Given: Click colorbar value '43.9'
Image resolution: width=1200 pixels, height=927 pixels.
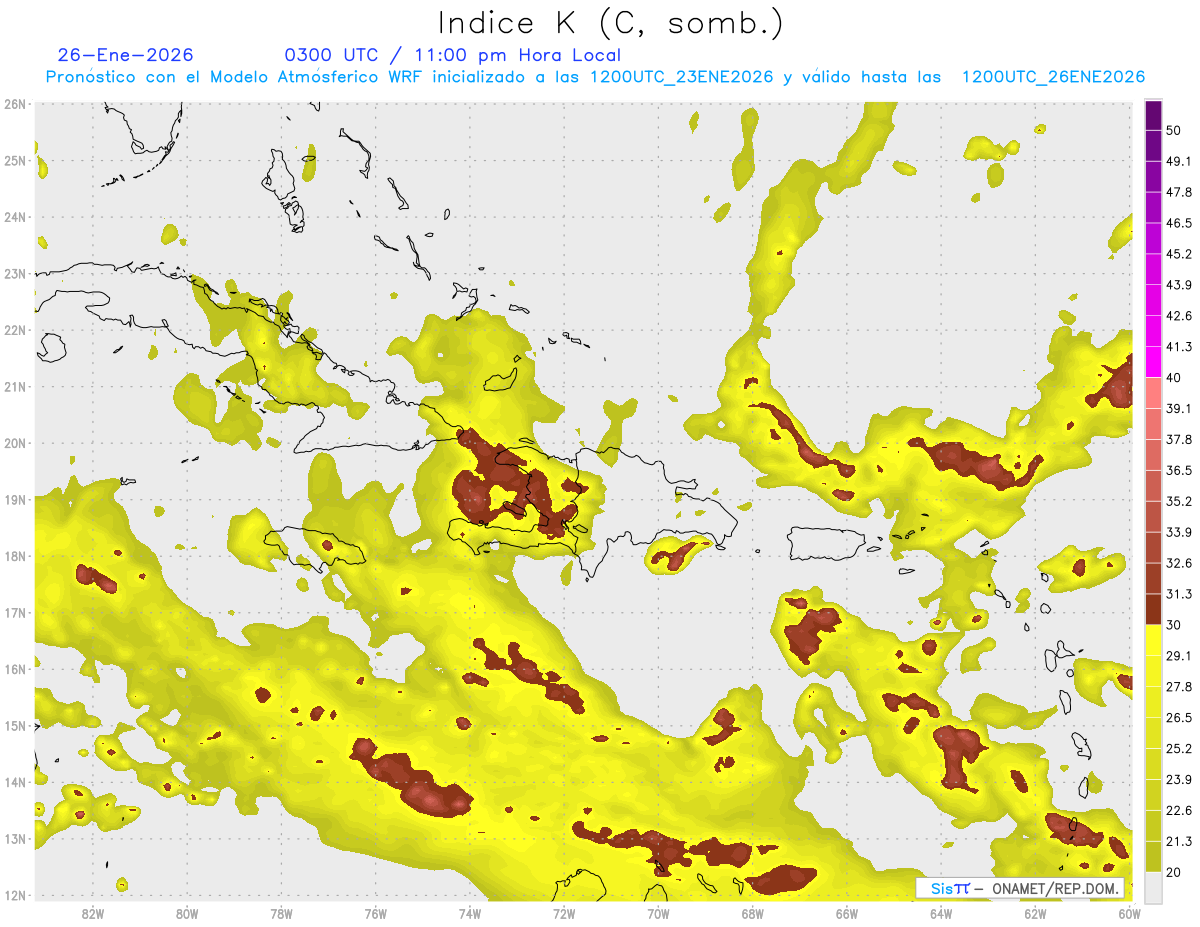Looking at the screenshot, I should [x=1179, y=285].
